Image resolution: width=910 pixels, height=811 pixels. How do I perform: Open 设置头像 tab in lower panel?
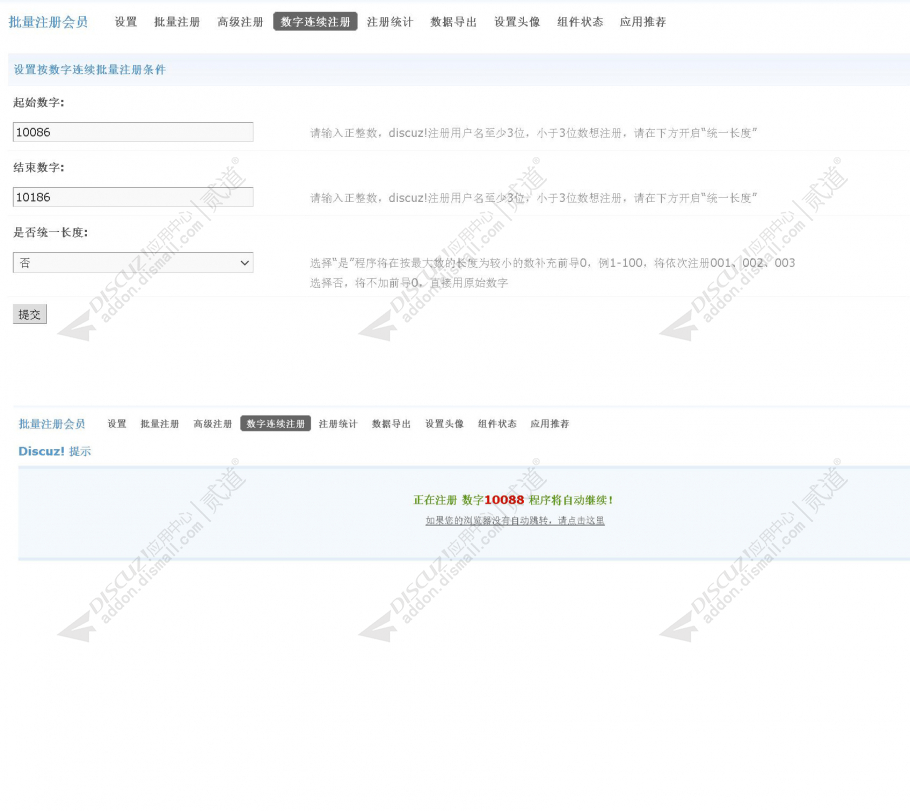coord(445,424)
